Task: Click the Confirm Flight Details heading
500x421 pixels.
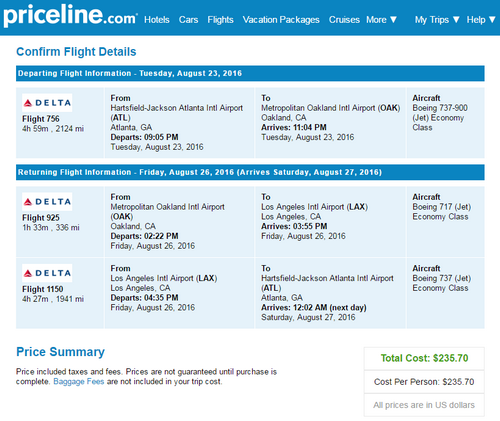Action: point(76,52)
